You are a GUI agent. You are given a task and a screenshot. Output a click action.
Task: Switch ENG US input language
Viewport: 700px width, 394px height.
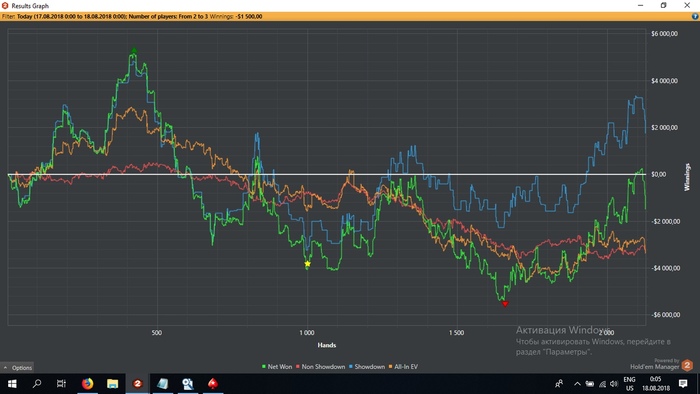click(x=629, y=384)
